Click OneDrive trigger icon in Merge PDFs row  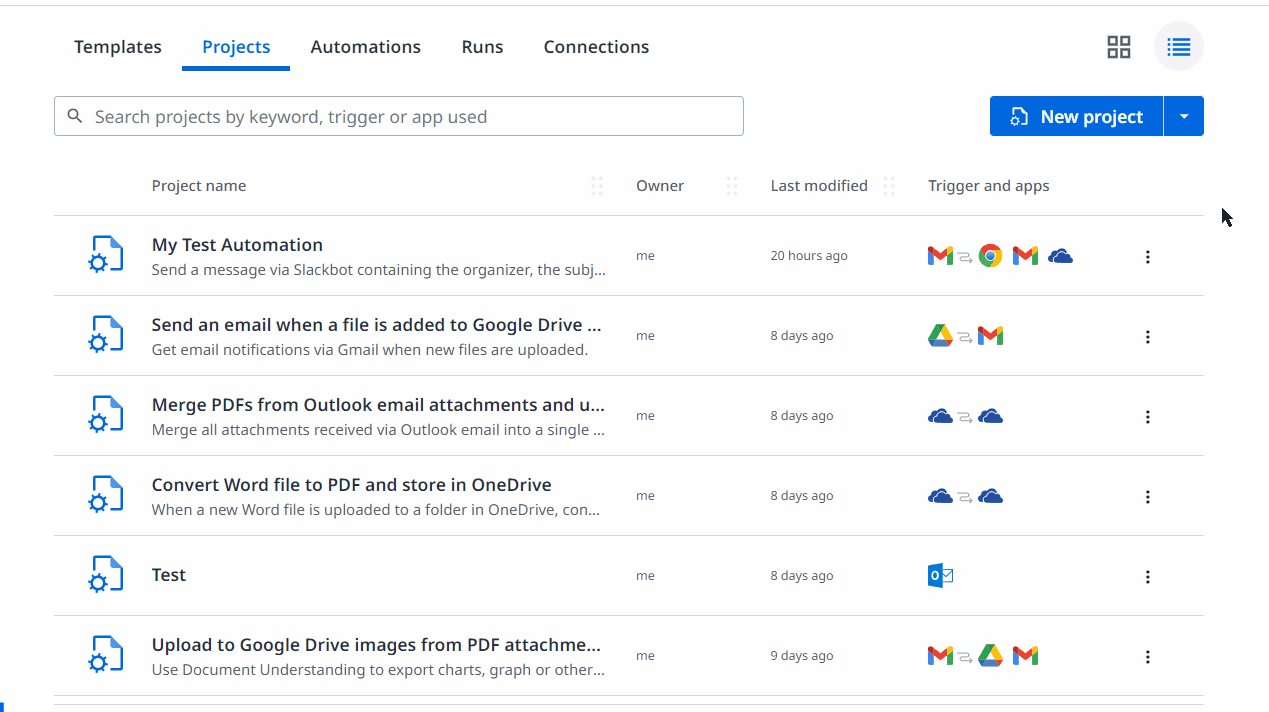pos(940,416)
